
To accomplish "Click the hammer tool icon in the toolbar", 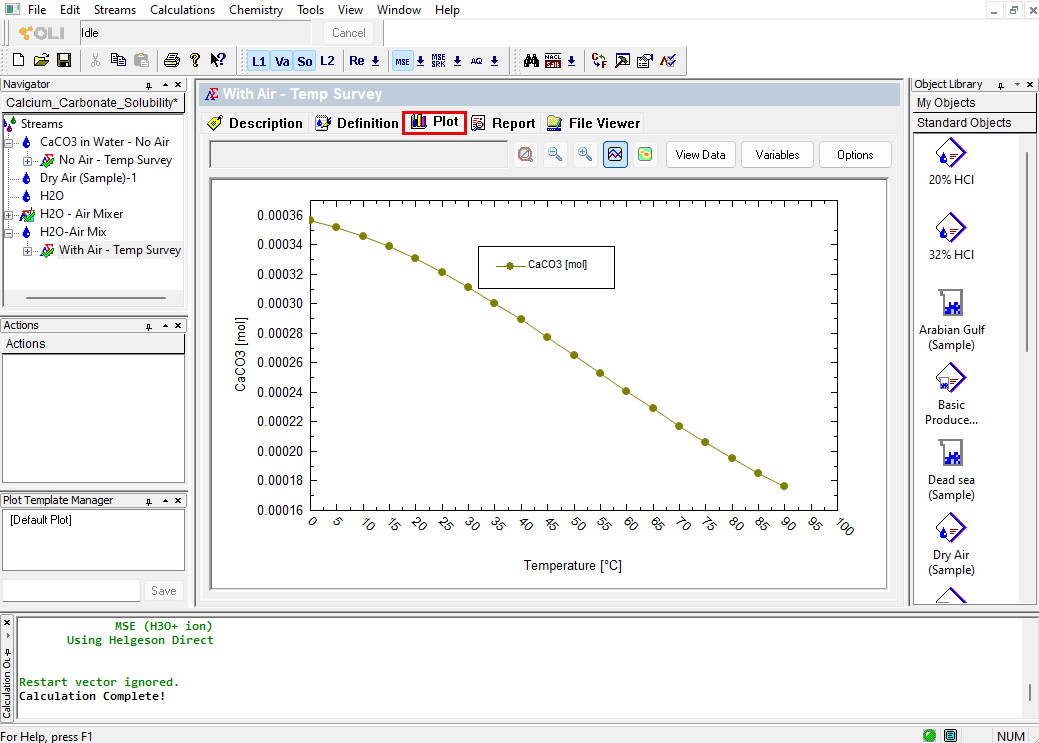I will click(622, 61).
